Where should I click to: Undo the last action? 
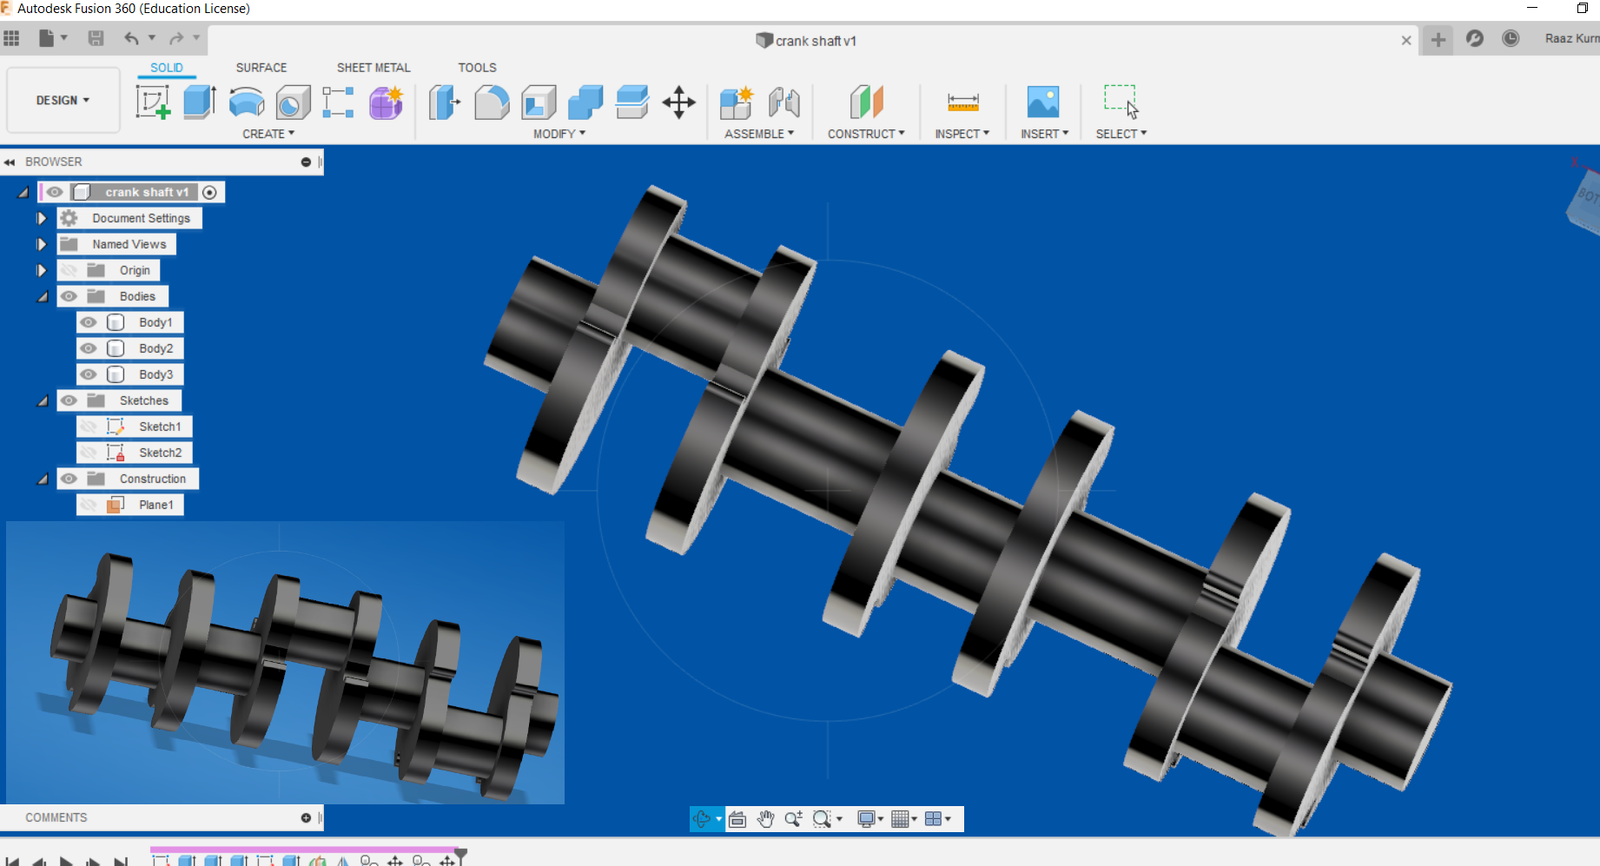coord(131,38)
